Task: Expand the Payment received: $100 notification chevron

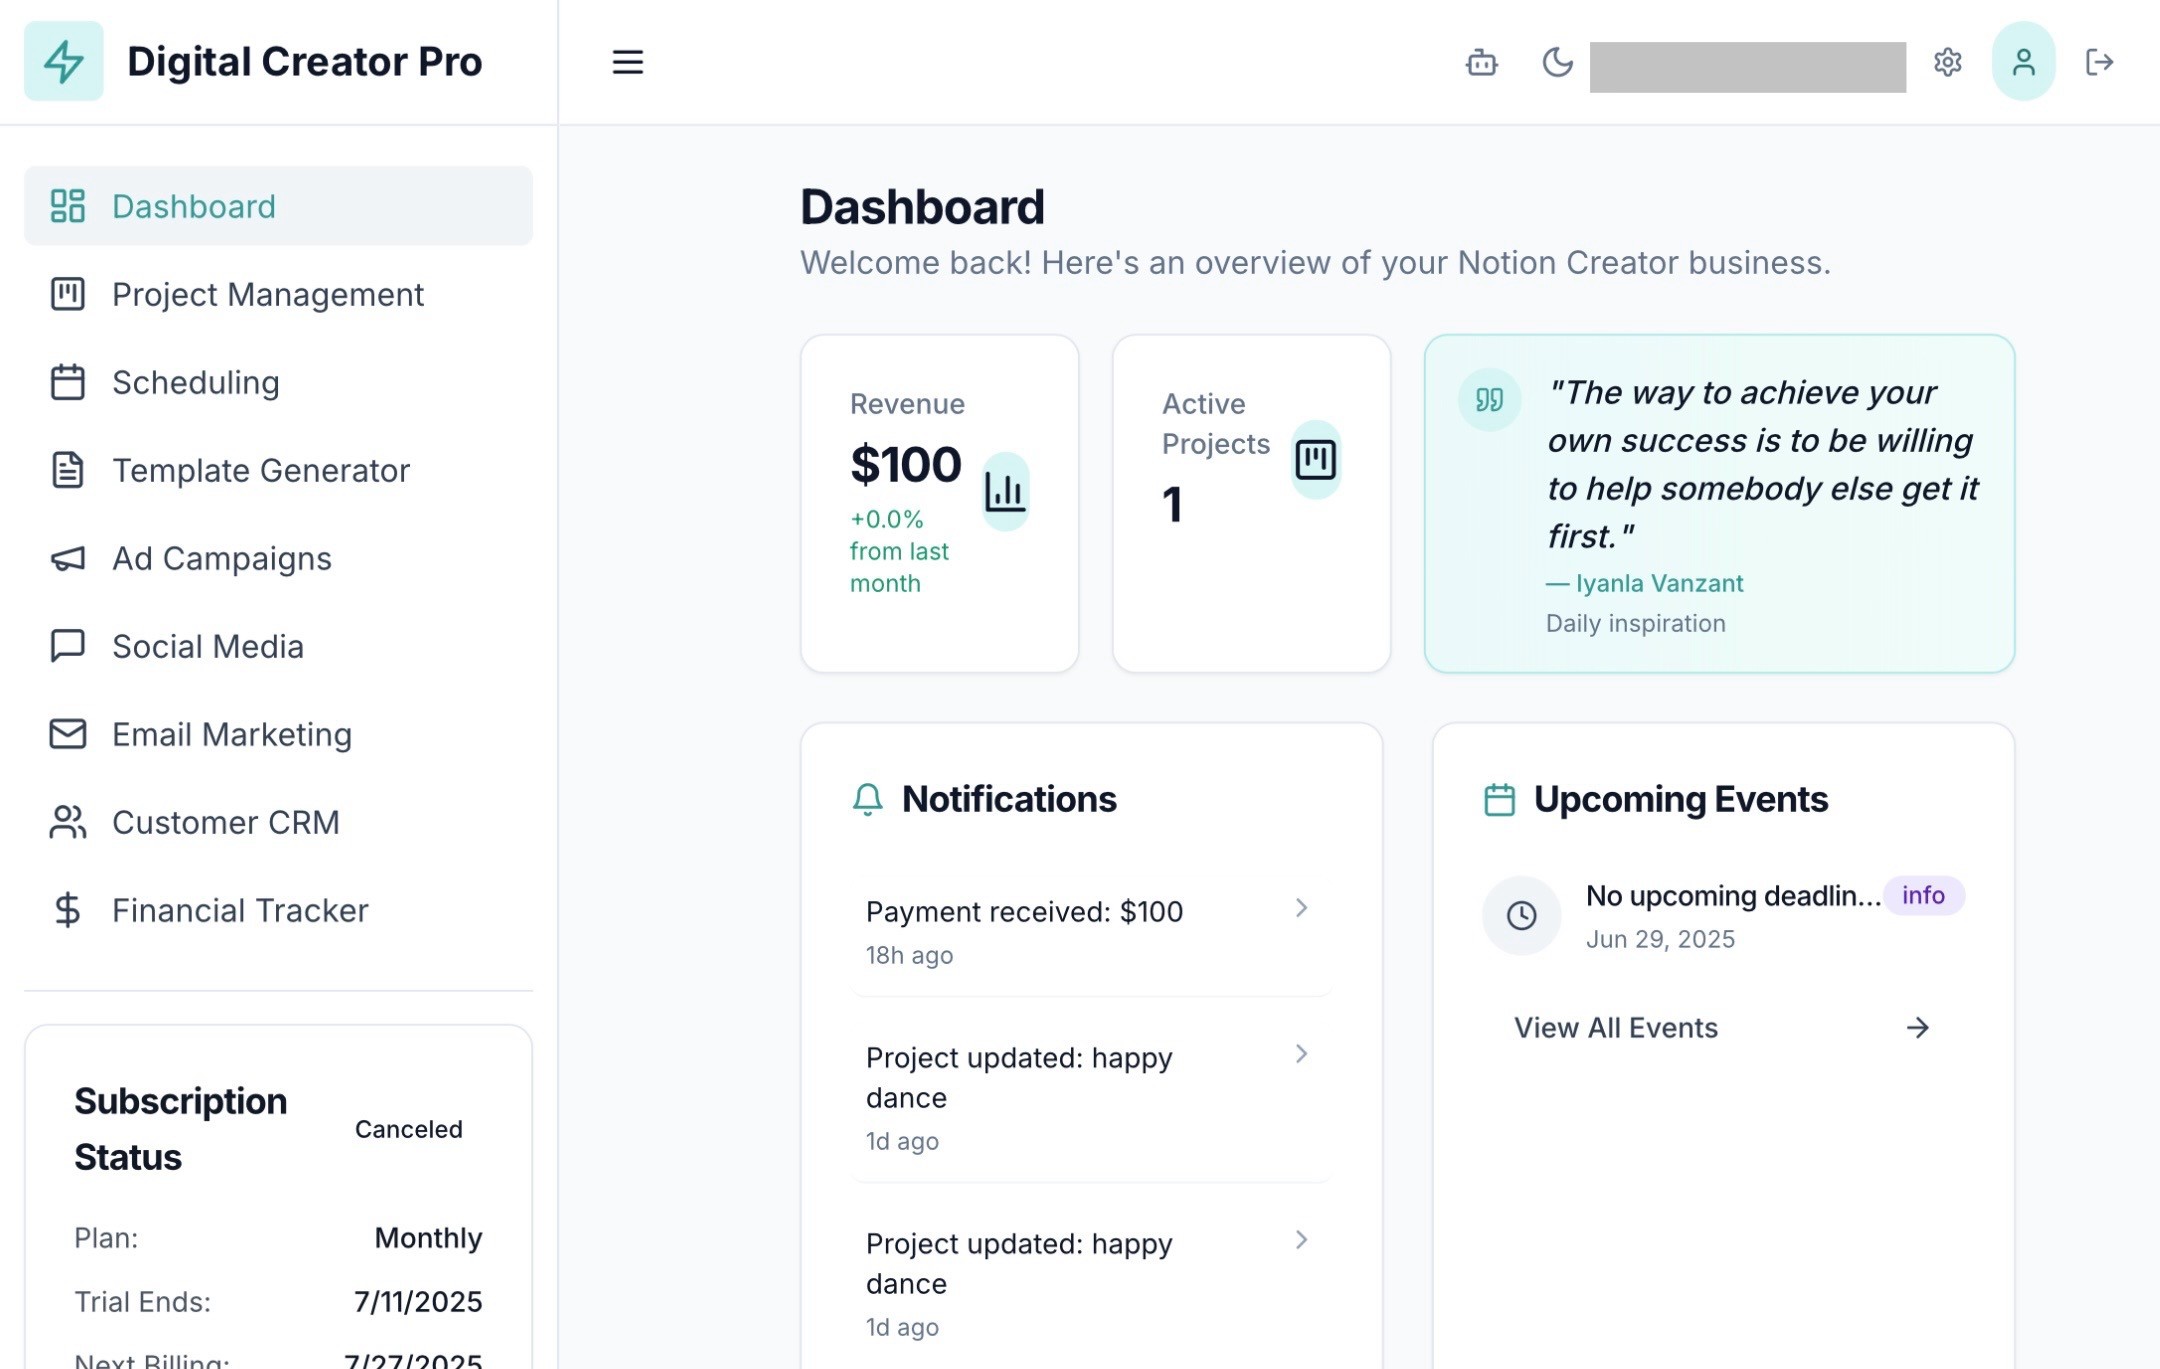Action: click(x=1301, y=908)
